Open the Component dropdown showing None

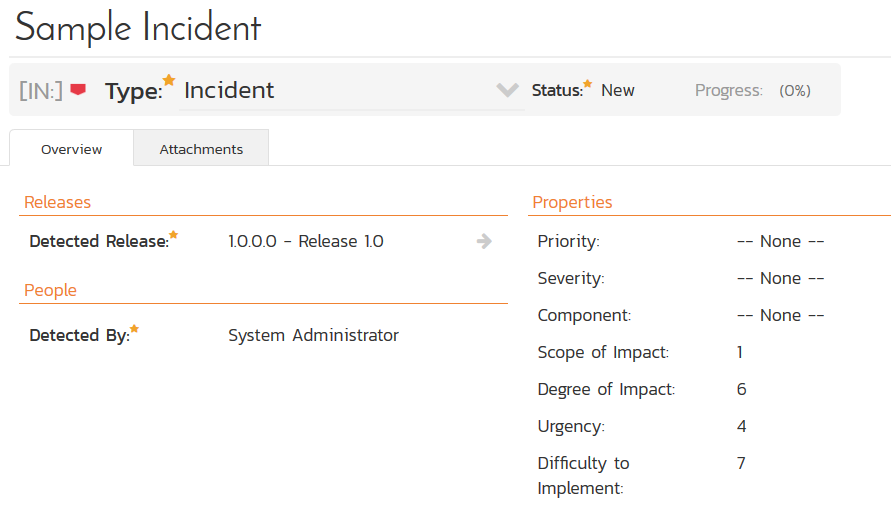[780, 315]
